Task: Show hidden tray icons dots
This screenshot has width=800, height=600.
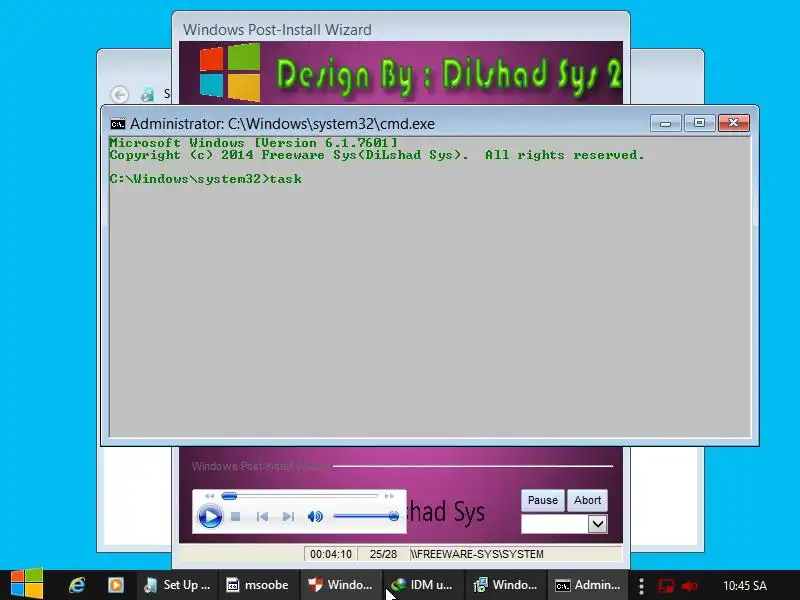Action: coord(641,586)
